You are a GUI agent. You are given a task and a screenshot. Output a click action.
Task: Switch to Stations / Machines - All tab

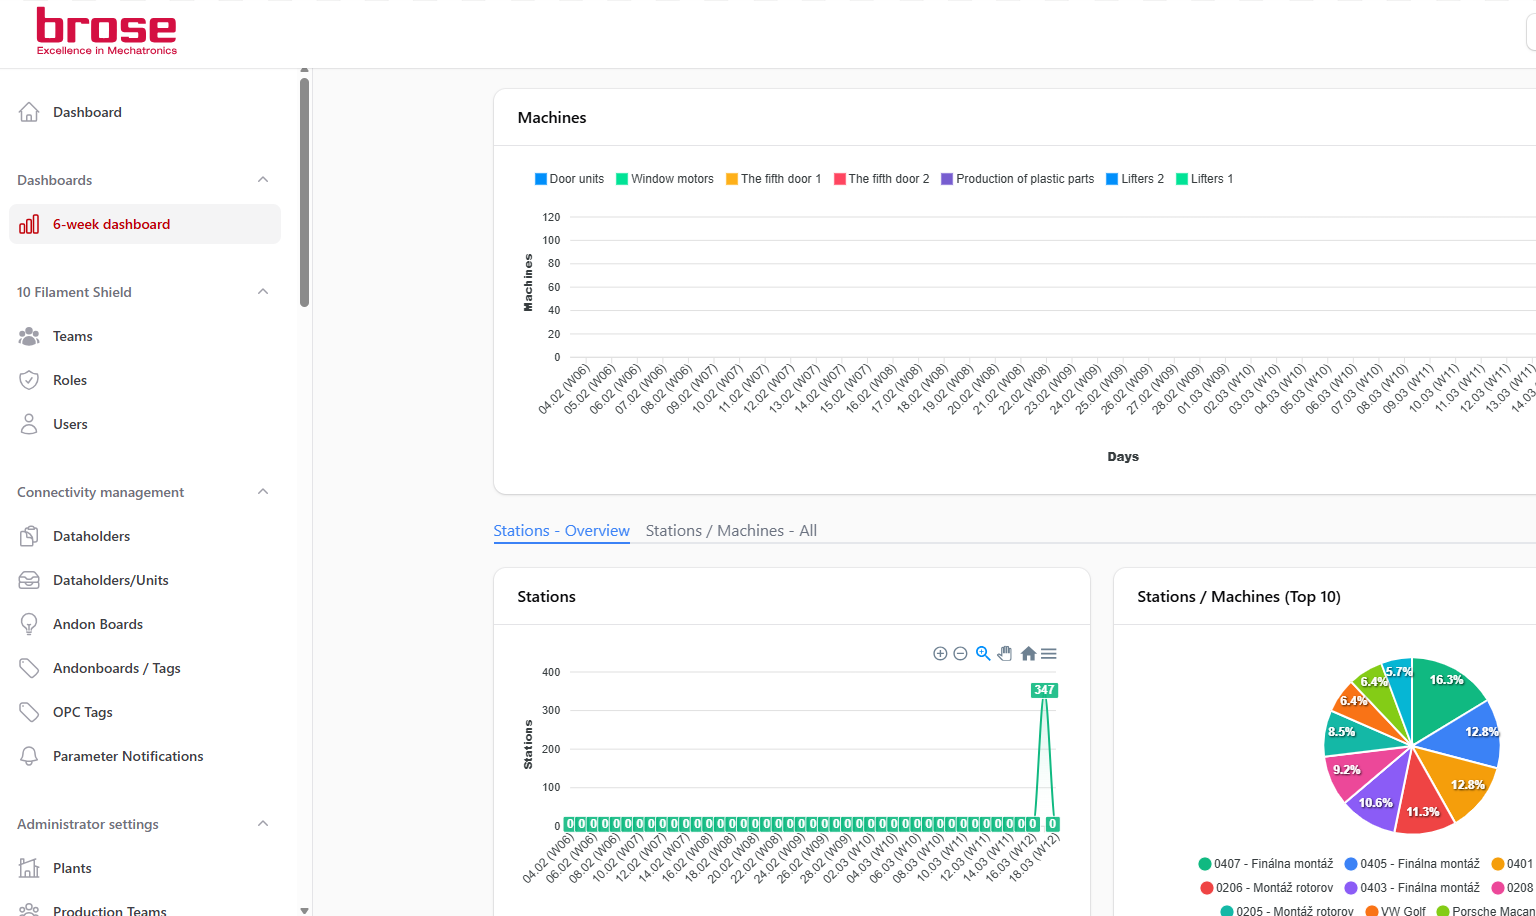[x=731, y=531]
